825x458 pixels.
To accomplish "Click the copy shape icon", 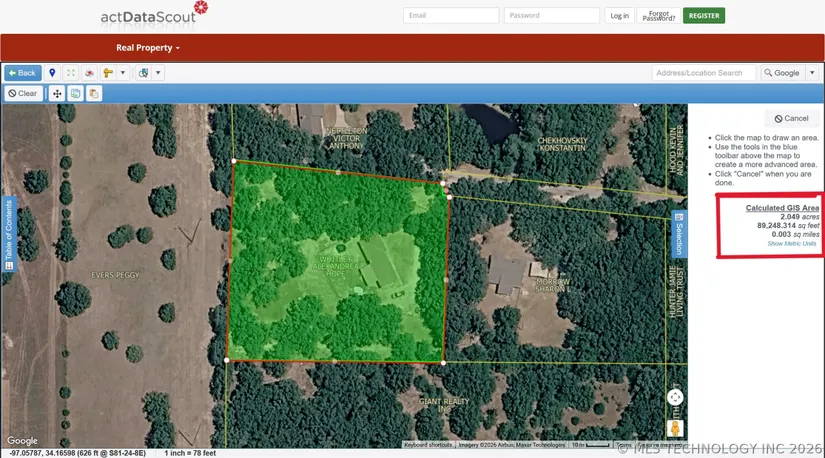I will pos(75,93).
